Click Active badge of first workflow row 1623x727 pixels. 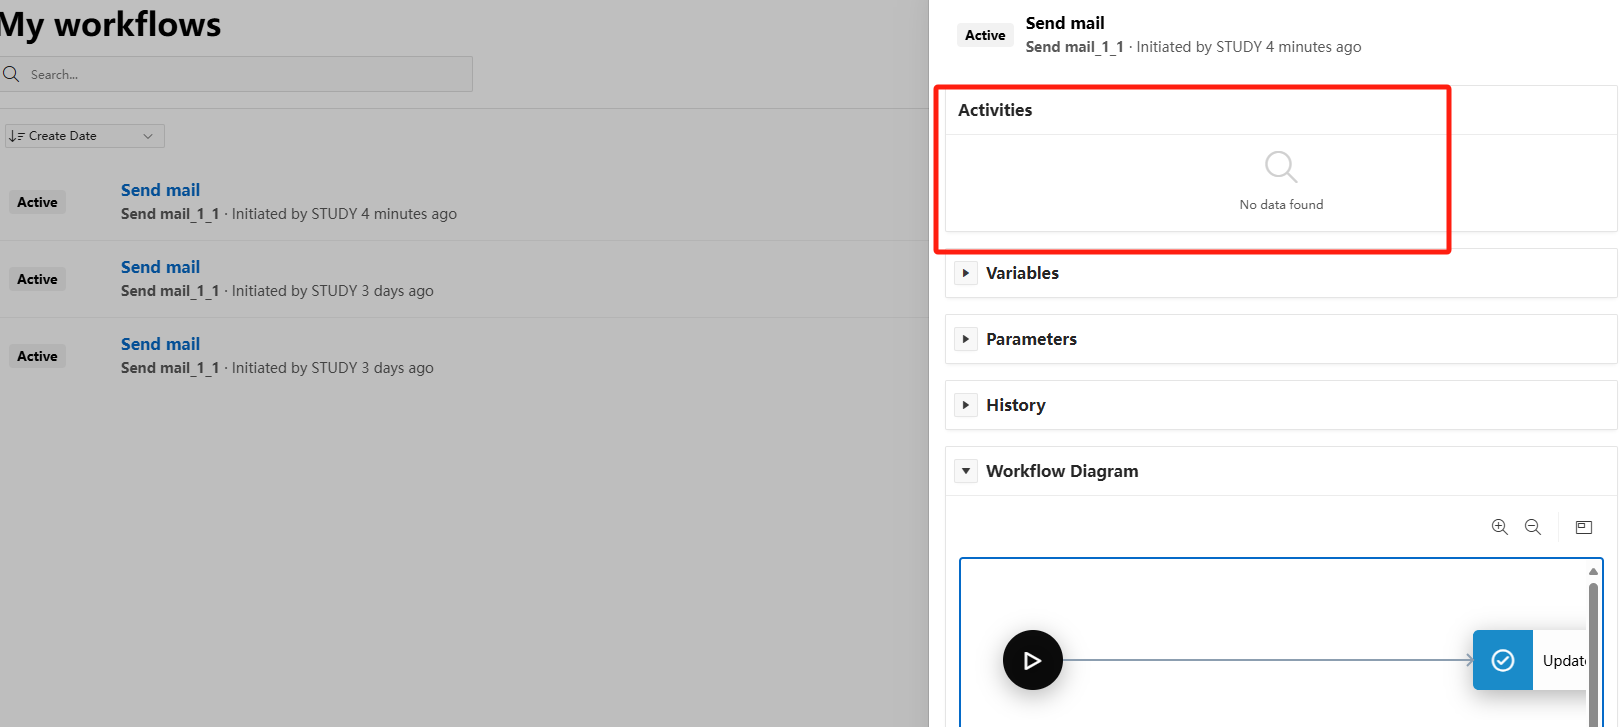click(37, 202)
